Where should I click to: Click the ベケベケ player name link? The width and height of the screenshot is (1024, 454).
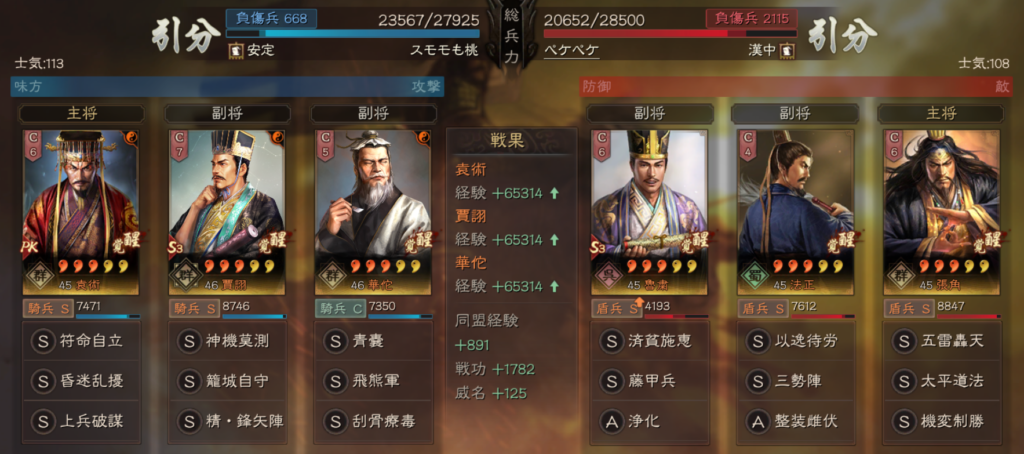[x=571, y=50]
